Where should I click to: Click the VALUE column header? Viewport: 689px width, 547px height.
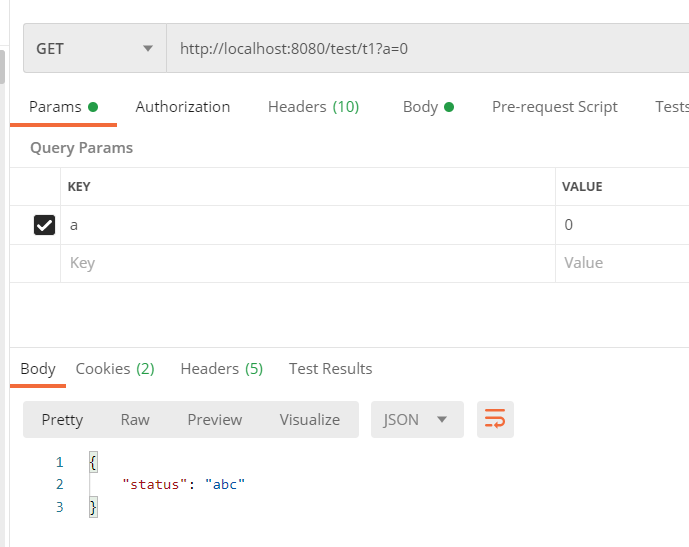[x=582, y=187]
